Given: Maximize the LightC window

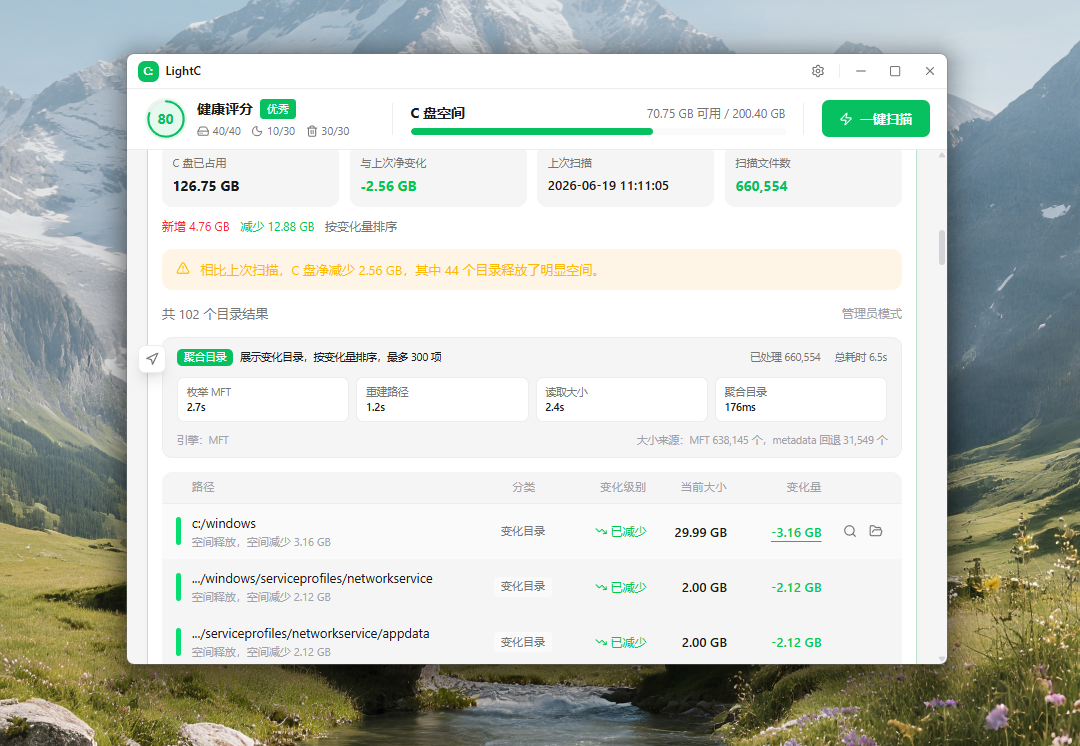Looking at the screenshot, I should pyautogui.click(x=895, y=71).
